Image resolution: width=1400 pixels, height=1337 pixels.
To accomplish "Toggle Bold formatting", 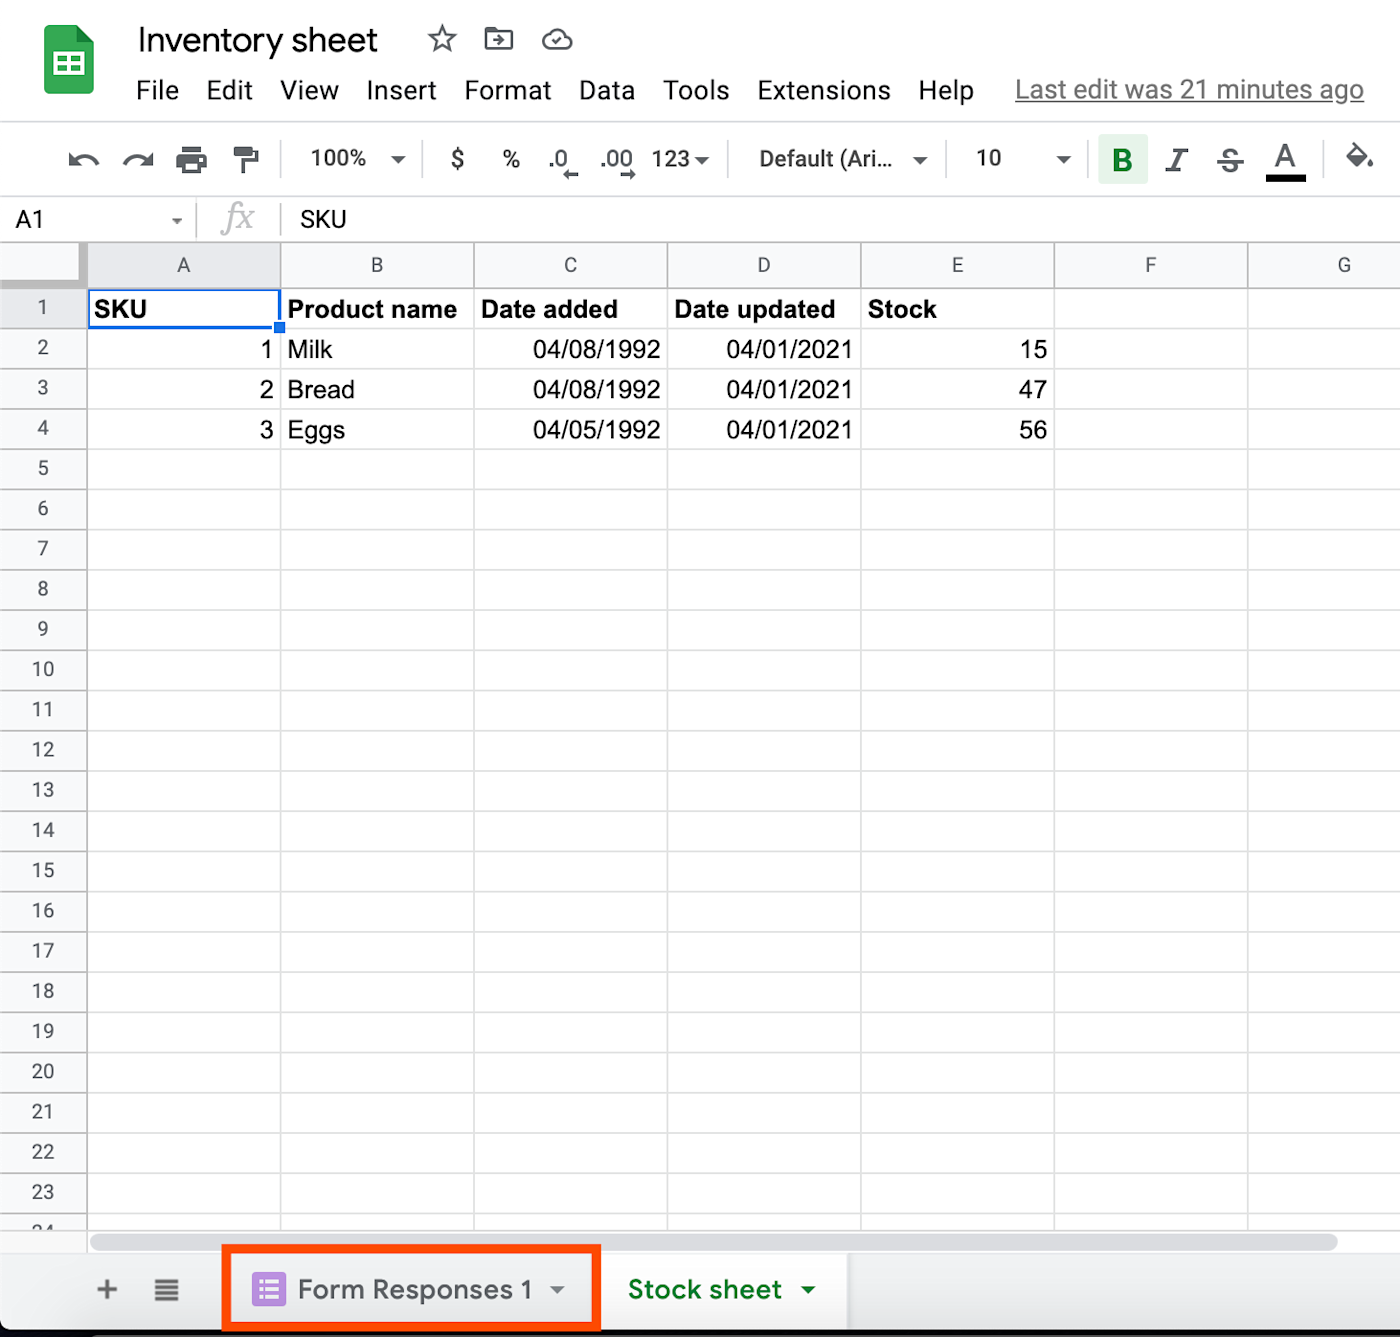I will (x=1122, y=159).
